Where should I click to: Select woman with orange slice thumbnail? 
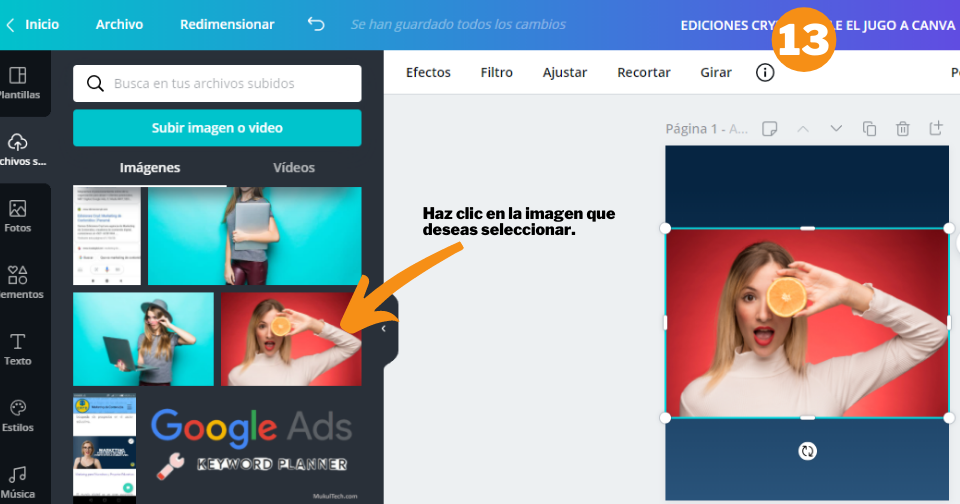291,339
